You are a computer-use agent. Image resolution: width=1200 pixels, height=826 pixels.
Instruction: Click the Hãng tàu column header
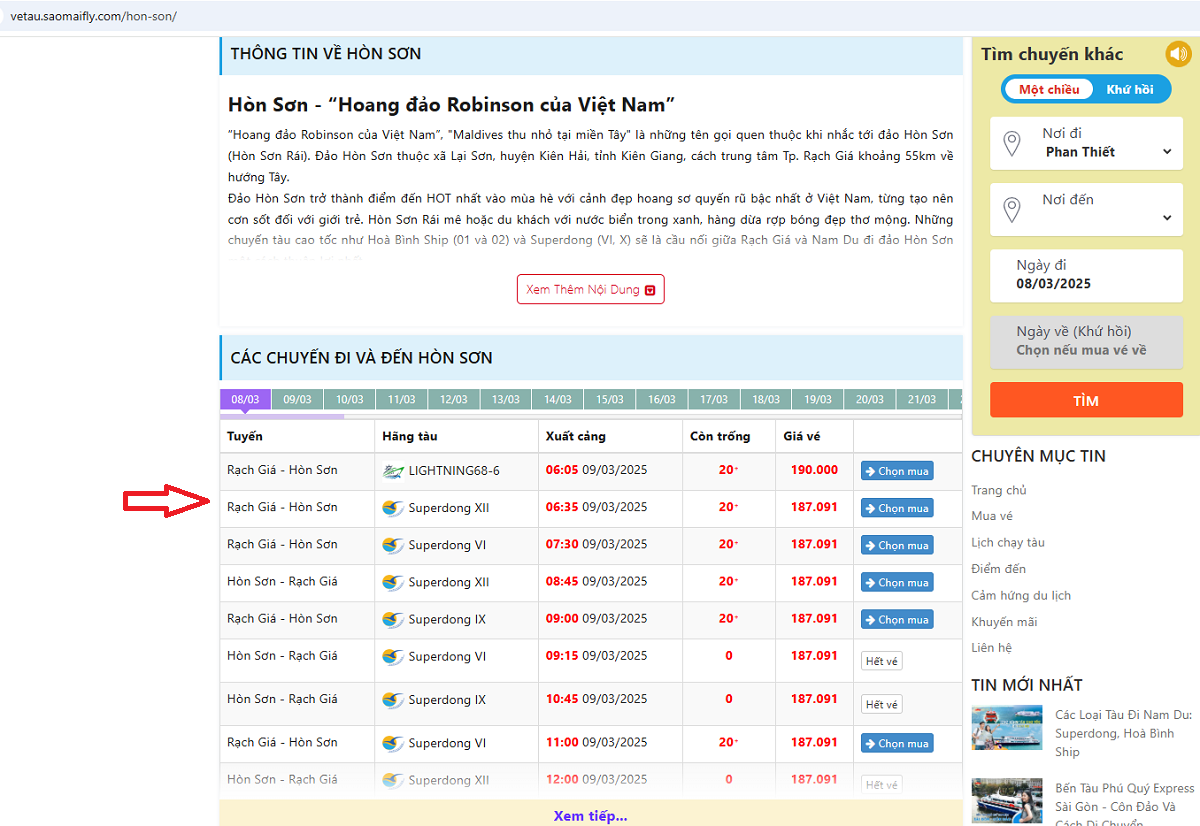coord(410,436)
